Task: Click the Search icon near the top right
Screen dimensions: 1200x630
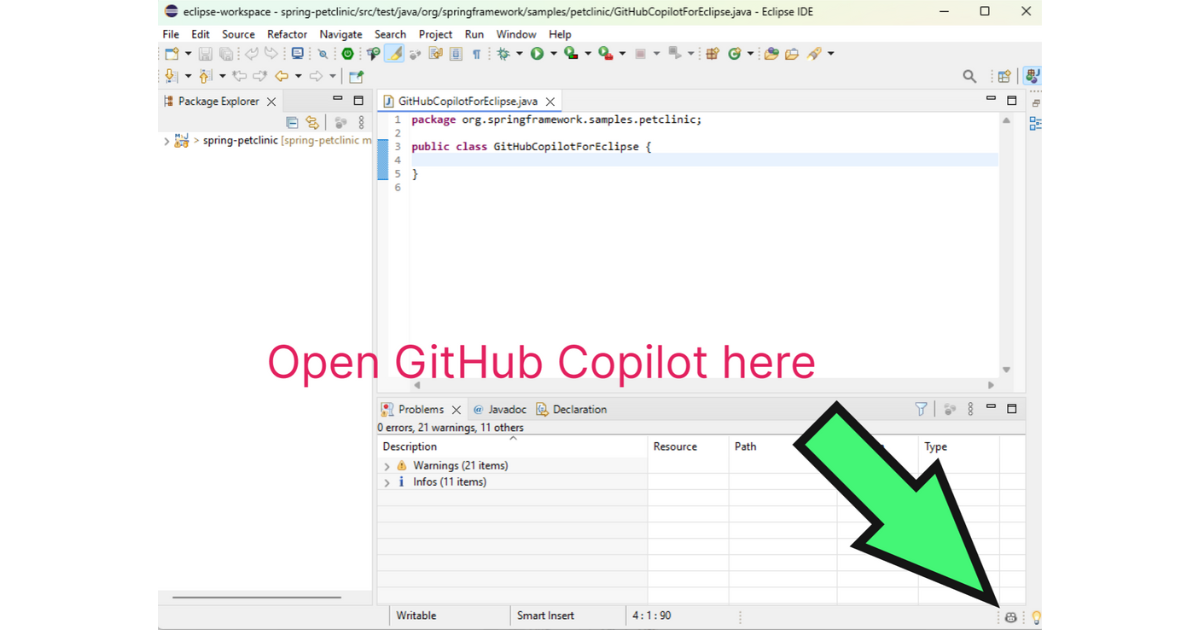Action: (x=969, y=76)
